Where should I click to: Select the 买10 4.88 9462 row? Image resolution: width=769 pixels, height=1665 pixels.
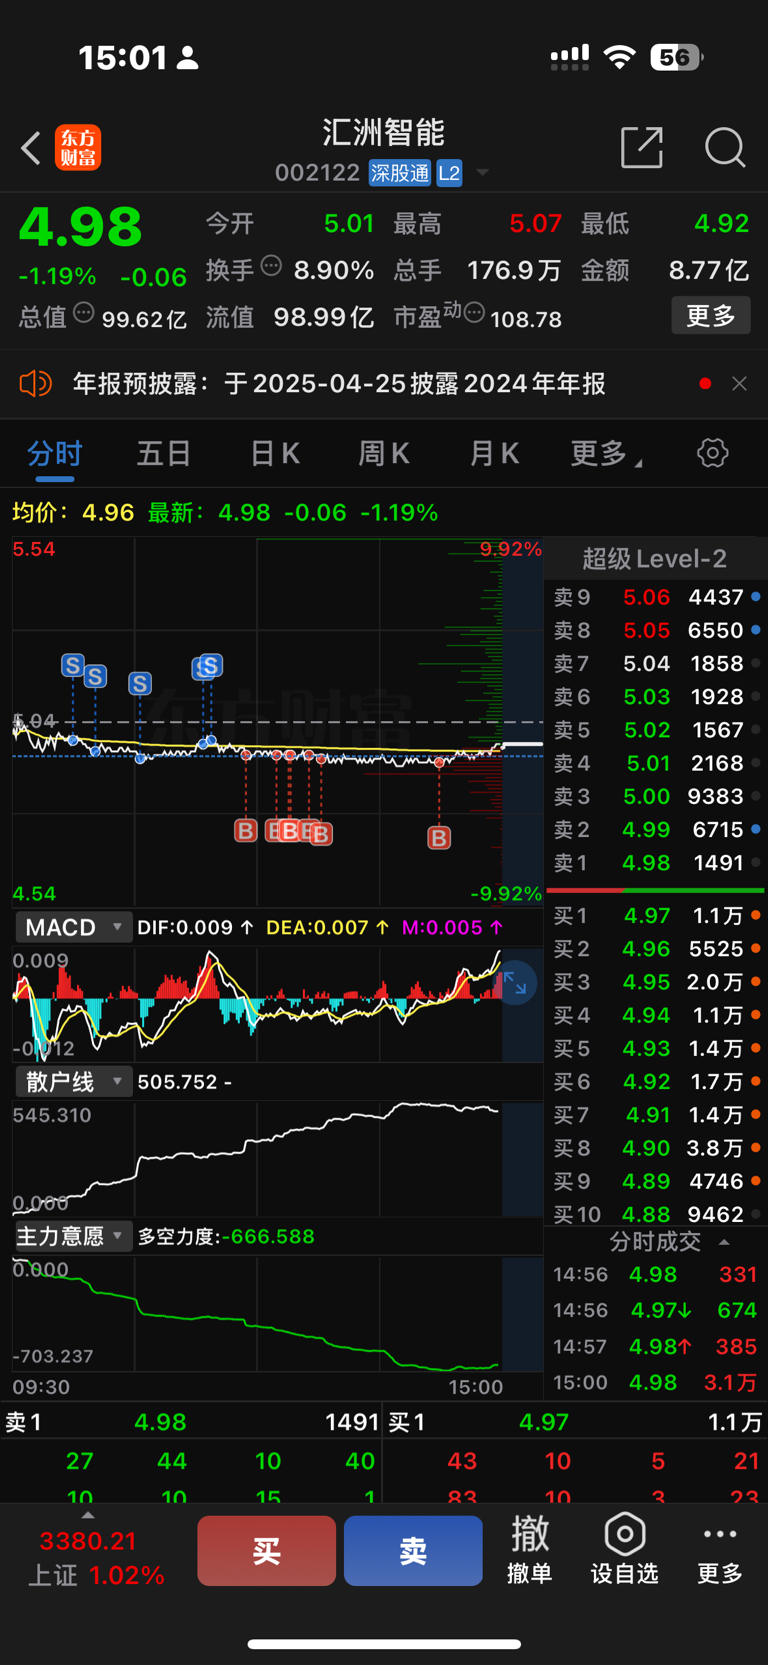pyautogui.click(x=658, y=1214)
